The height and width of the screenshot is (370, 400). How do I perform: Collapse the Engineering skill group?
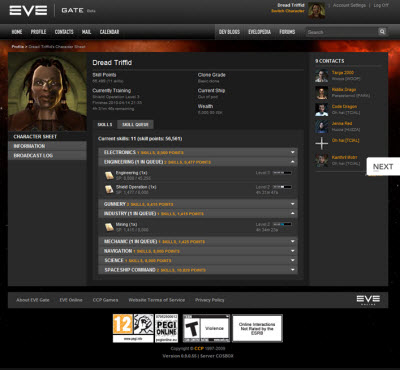(198, 162)
